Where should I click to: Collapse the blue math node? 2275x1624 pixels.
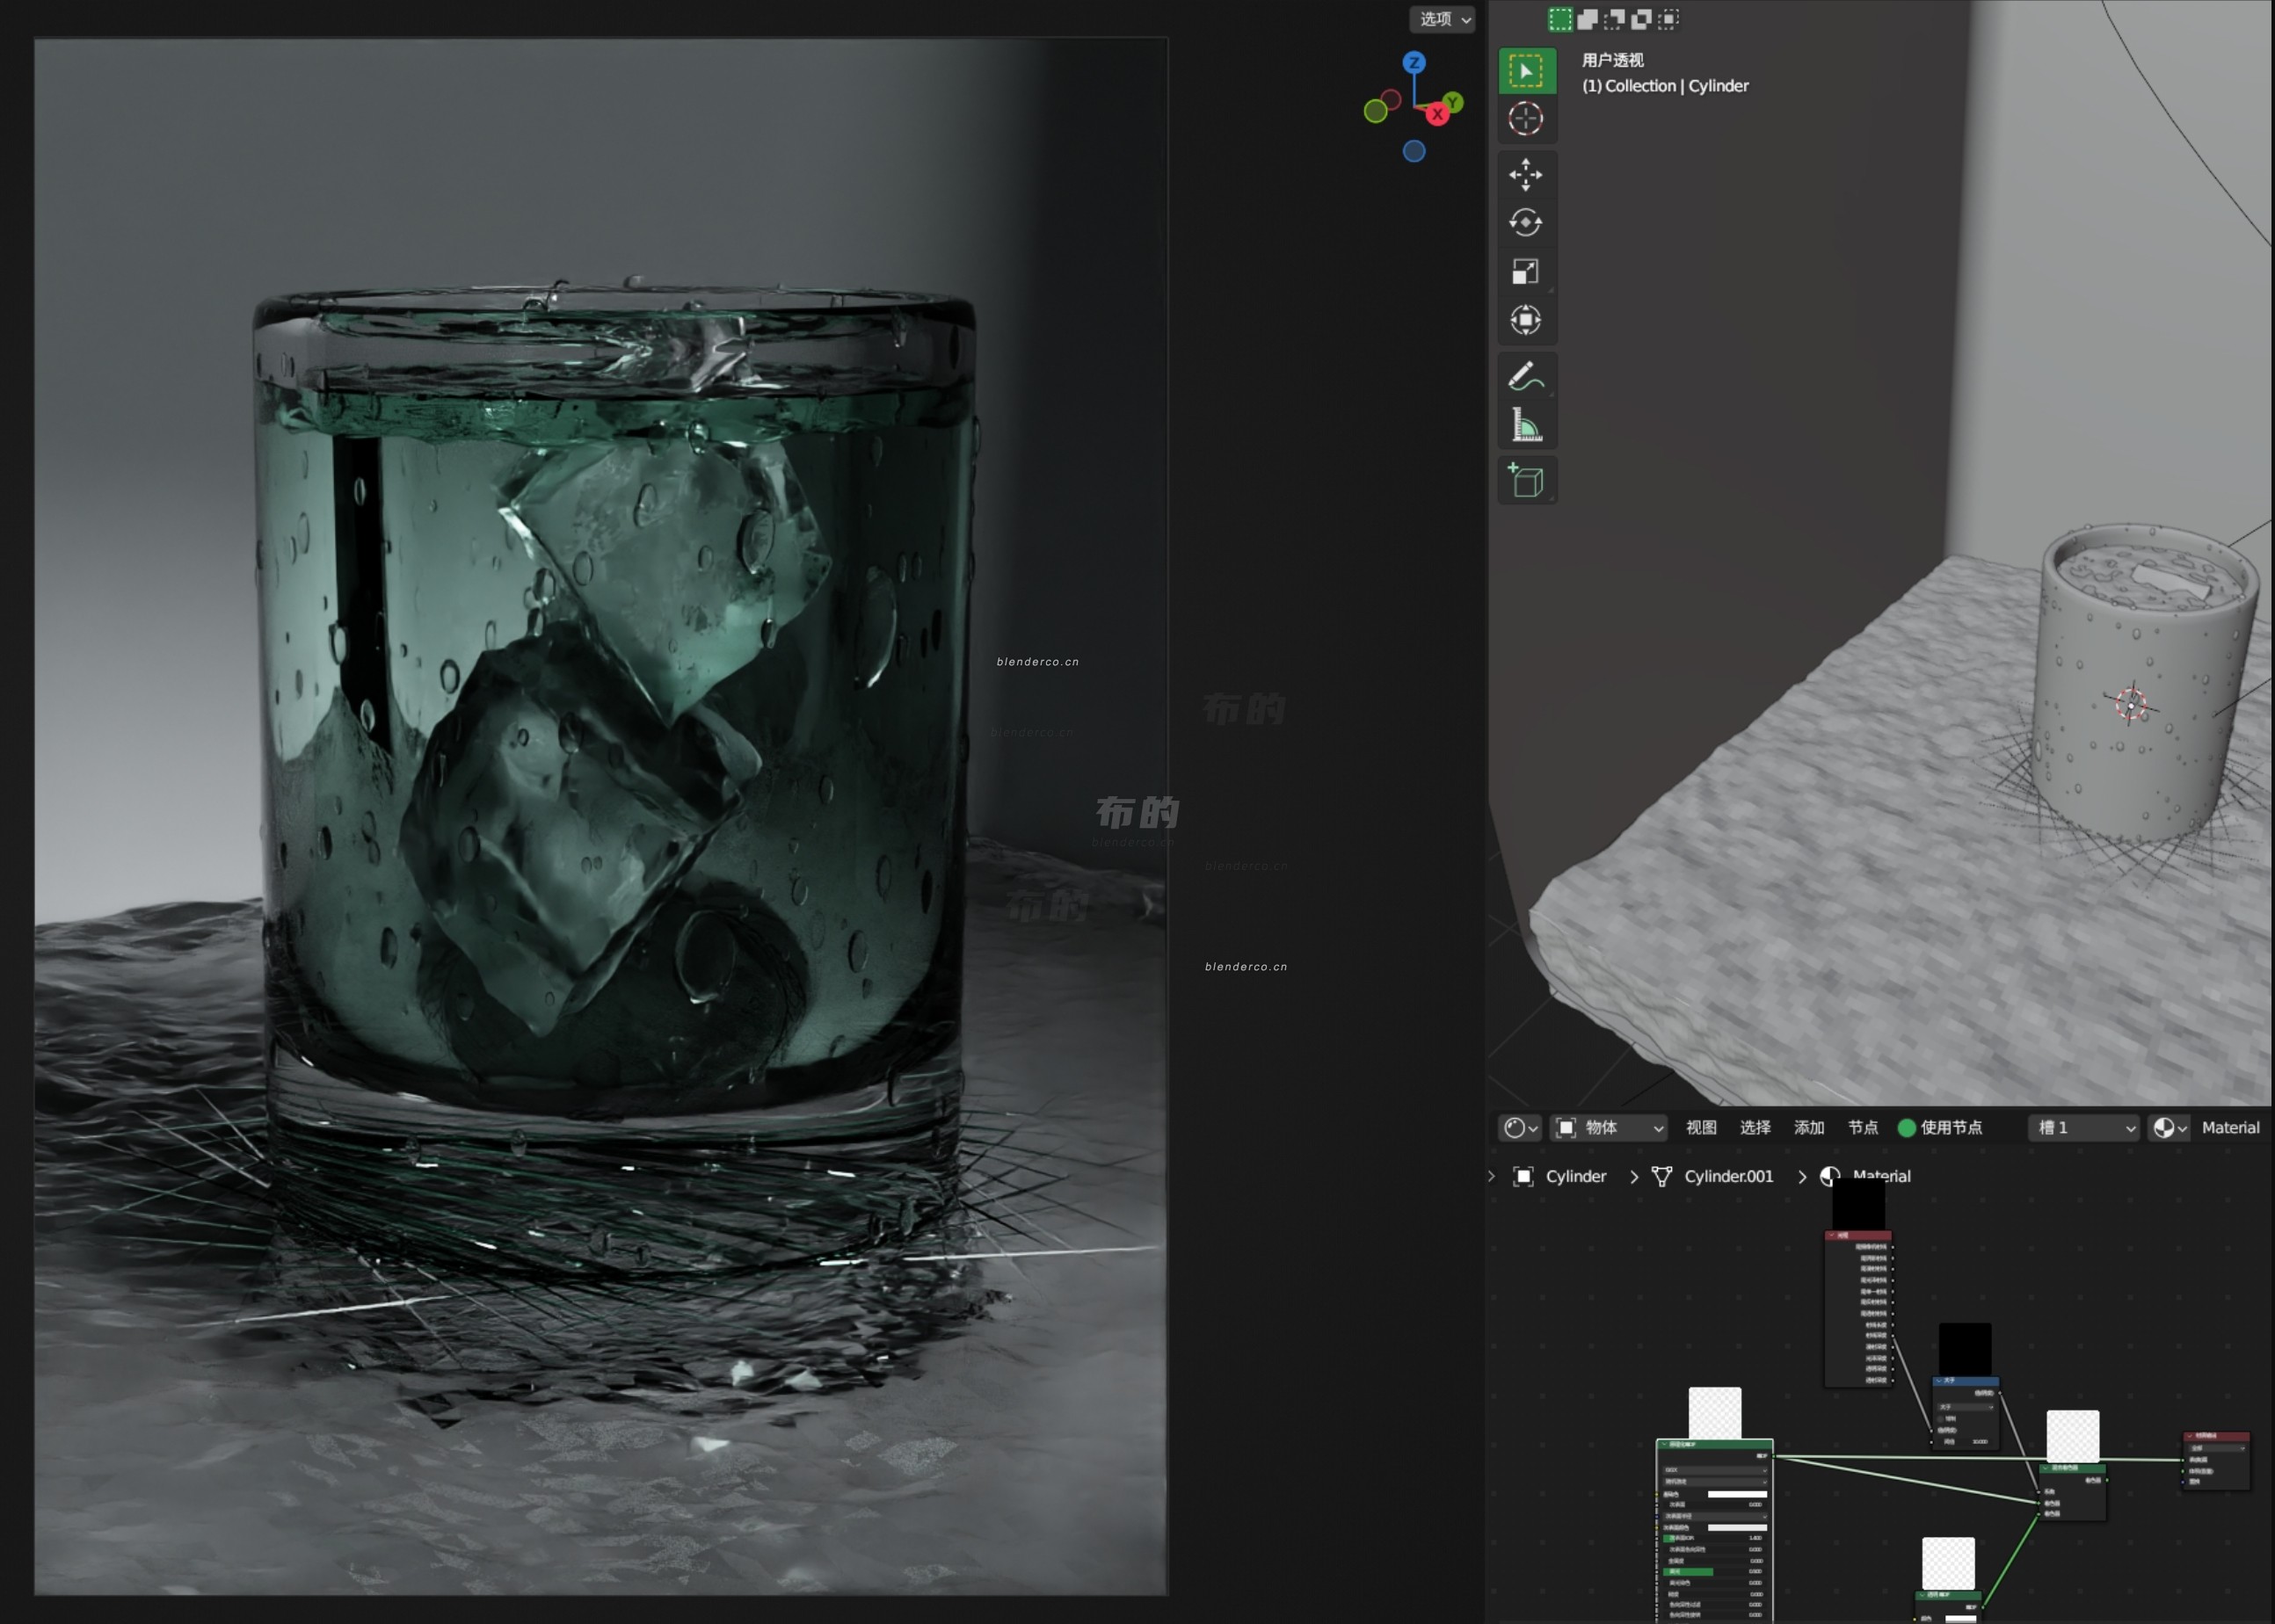pyautogui.click(x=1940, y=1381)
